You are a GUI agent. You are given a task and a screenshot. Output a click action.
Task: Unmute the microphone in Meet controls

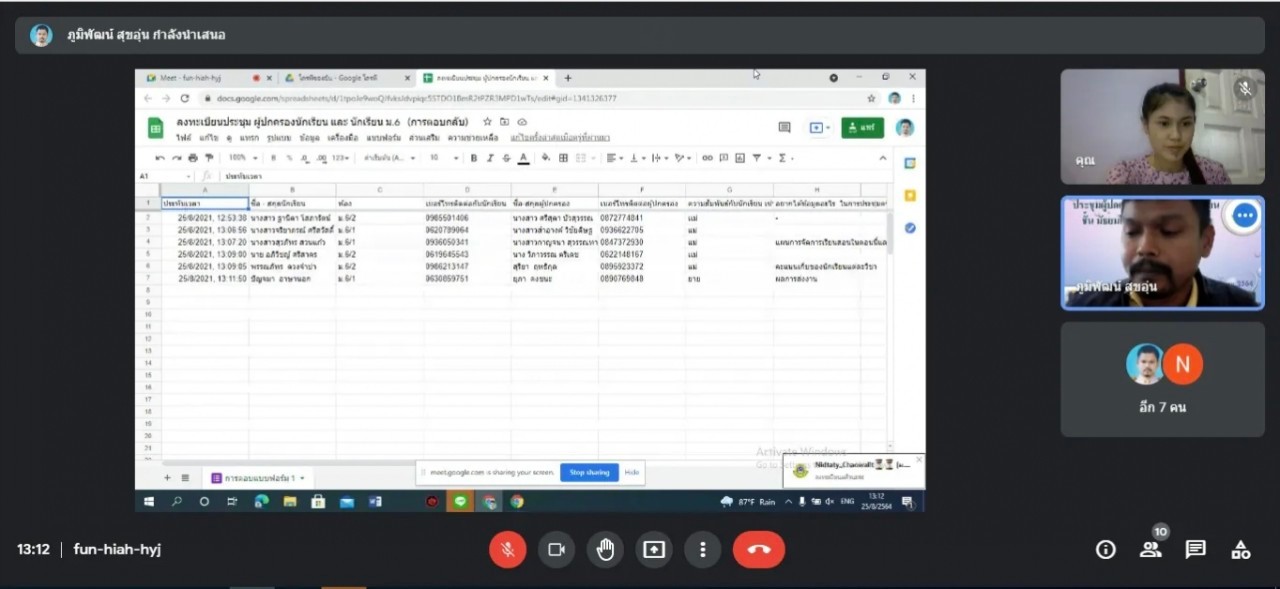508,549
